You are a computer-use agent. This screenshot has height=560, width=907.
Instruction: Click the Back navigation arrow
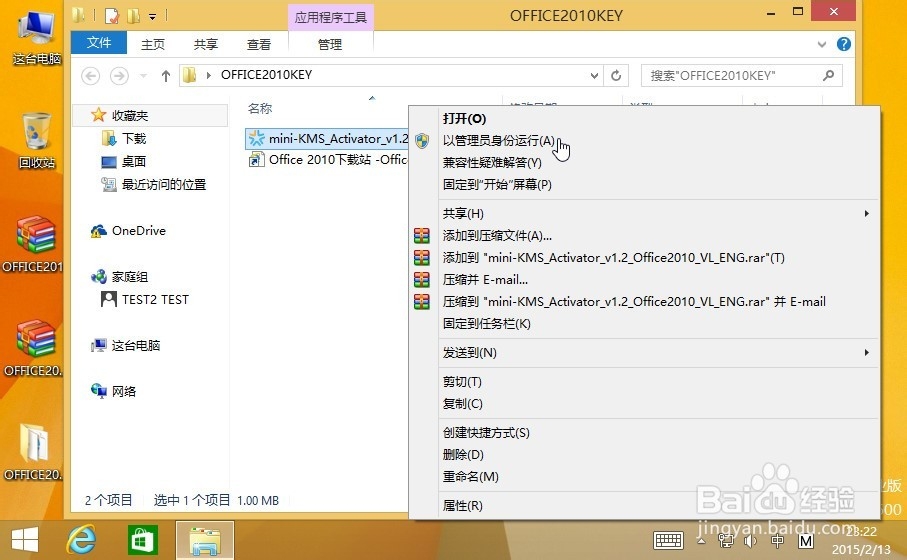[90, 76]
